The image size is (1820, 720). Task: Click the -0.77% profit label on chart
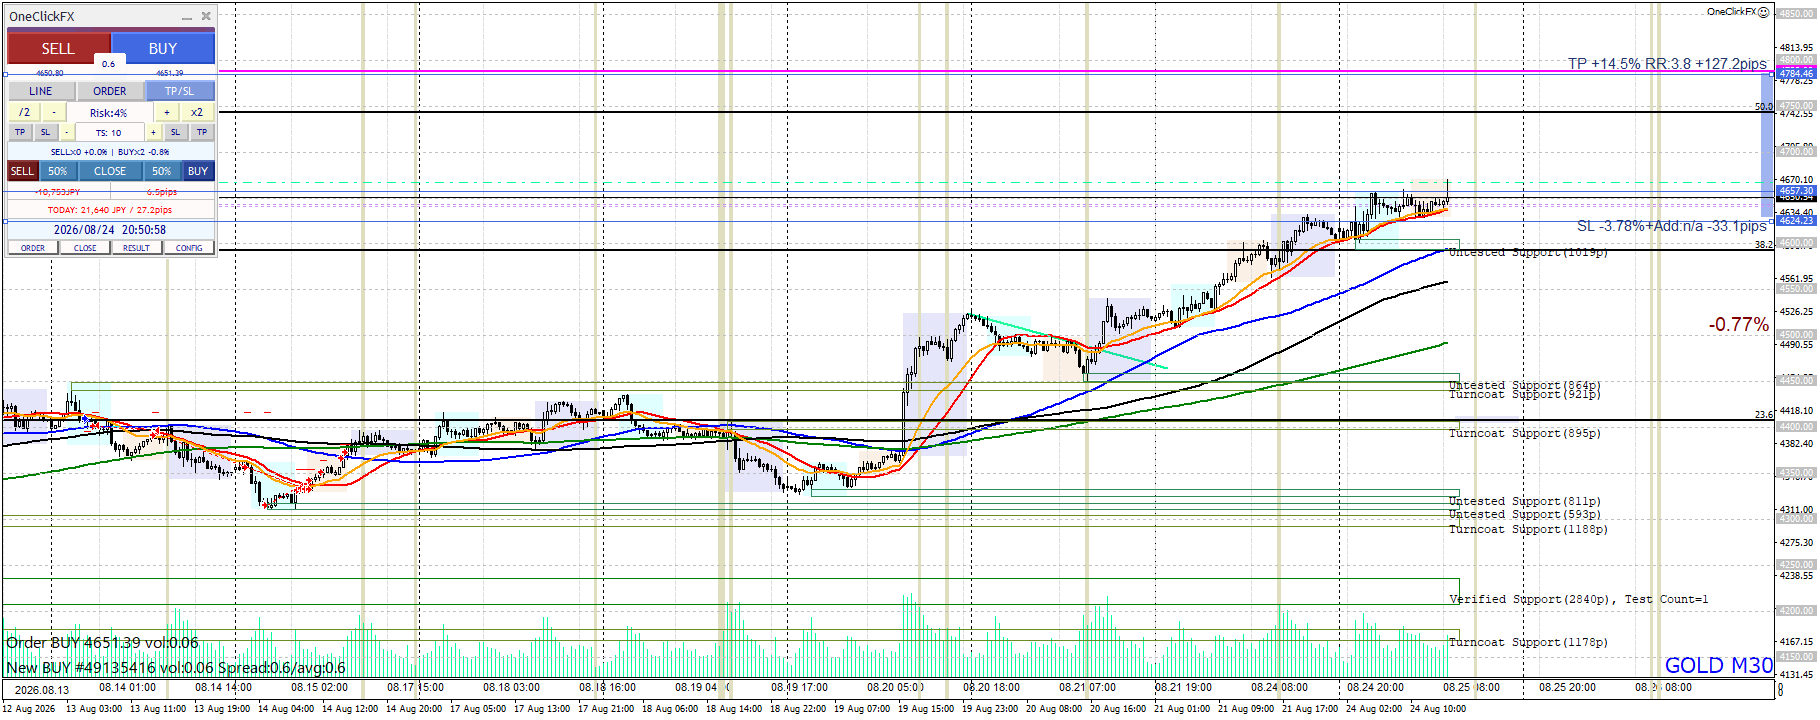1739,324
